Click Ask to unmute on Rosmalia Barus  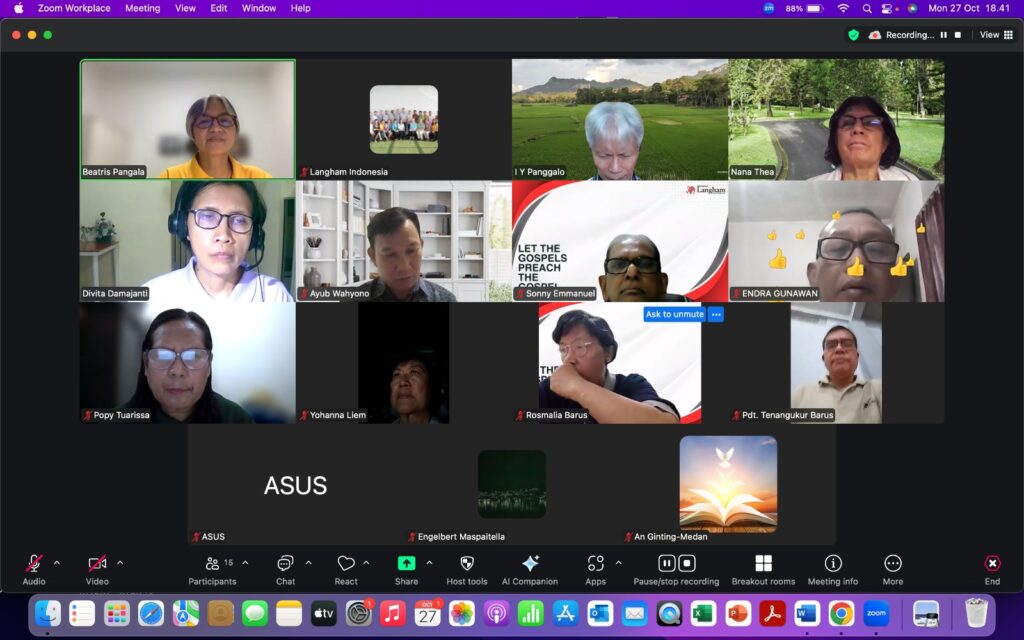pos(674,314)
